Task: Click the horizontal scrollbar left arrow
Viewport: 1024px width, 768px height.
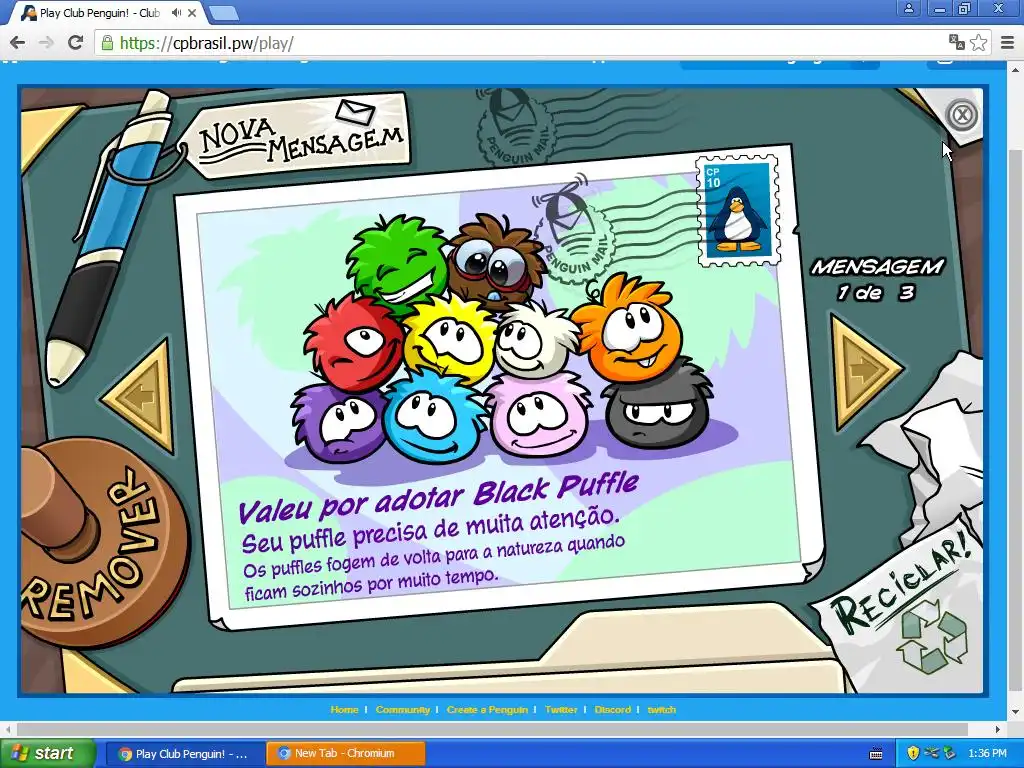Action: (7, 729)
